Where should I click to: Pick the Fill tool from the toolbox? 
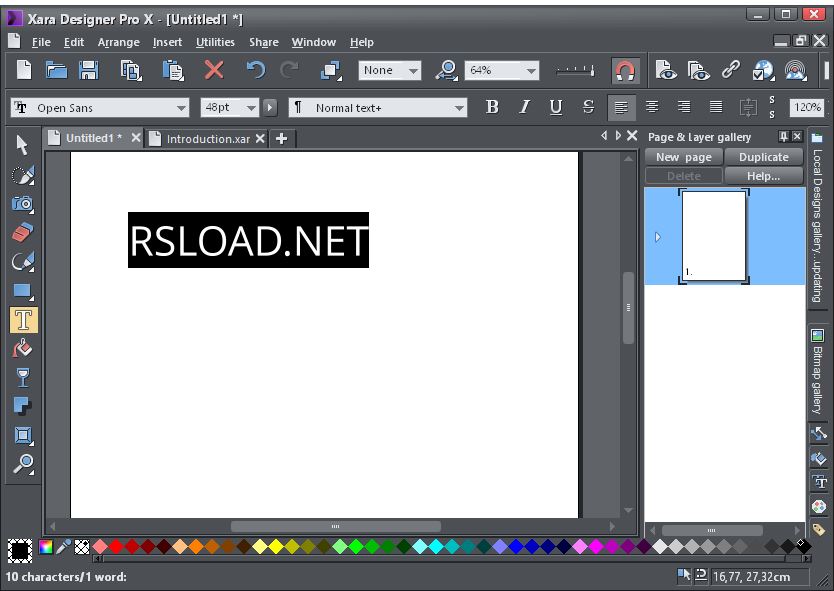(x=22, y=348)
